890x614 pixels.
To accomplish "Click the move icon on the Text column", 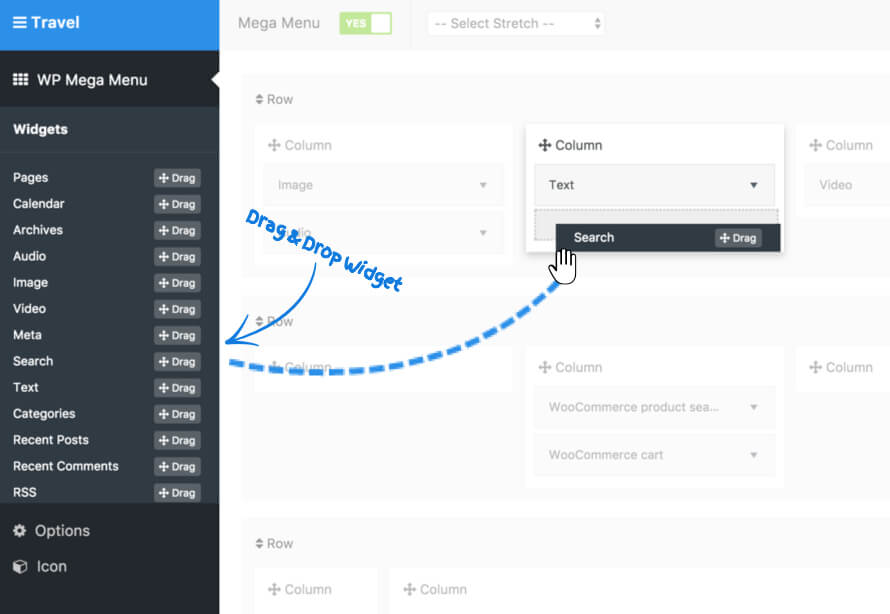I will click(544, 145).
